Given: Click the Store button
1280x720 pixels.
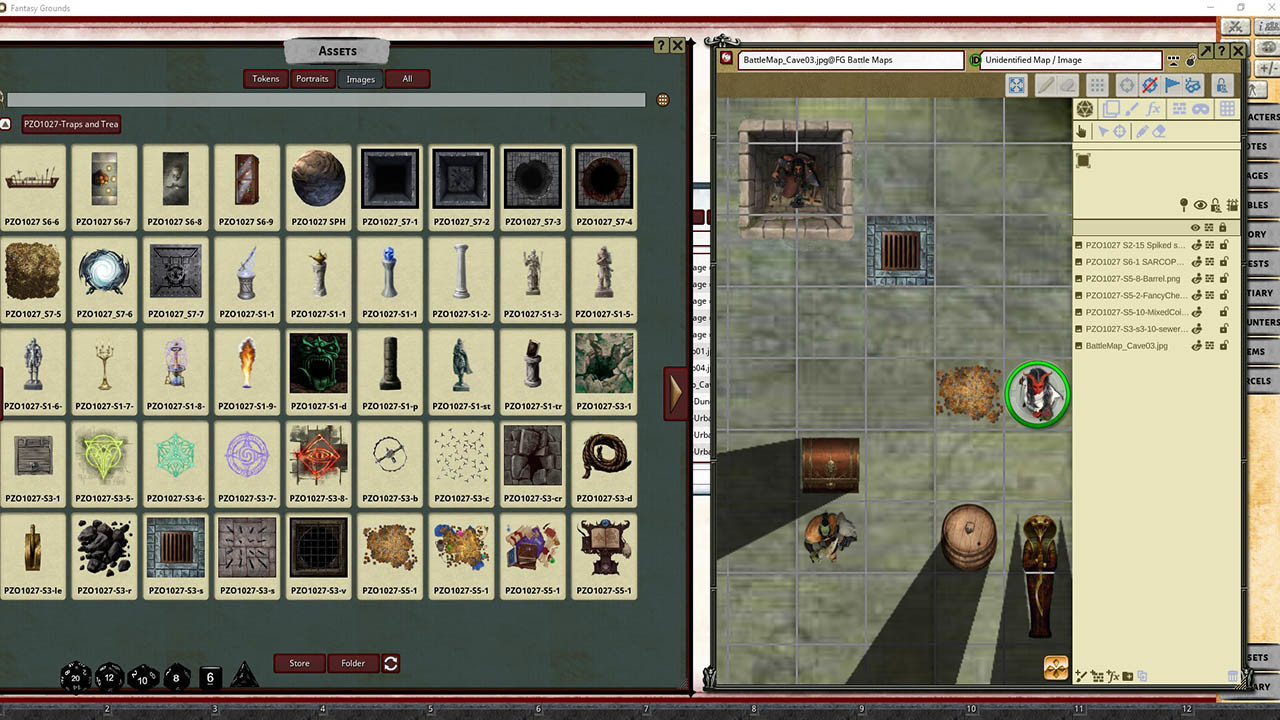Looking at the screenshot, I should (x=298, y=663).
